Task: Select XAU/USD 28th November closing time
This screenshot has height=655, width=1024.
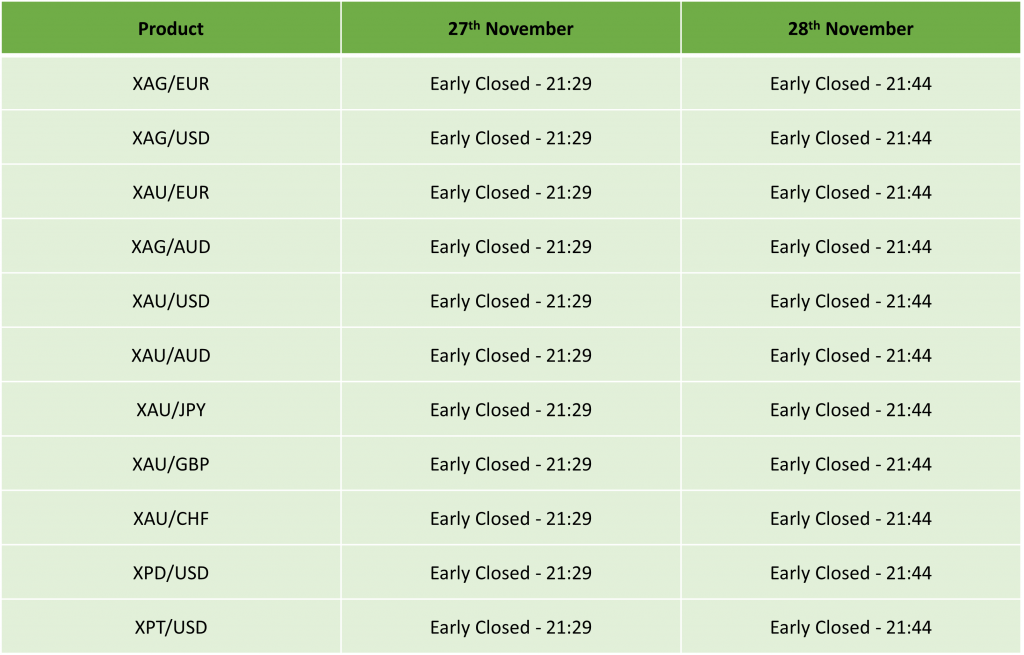Action: click(851, 301)
